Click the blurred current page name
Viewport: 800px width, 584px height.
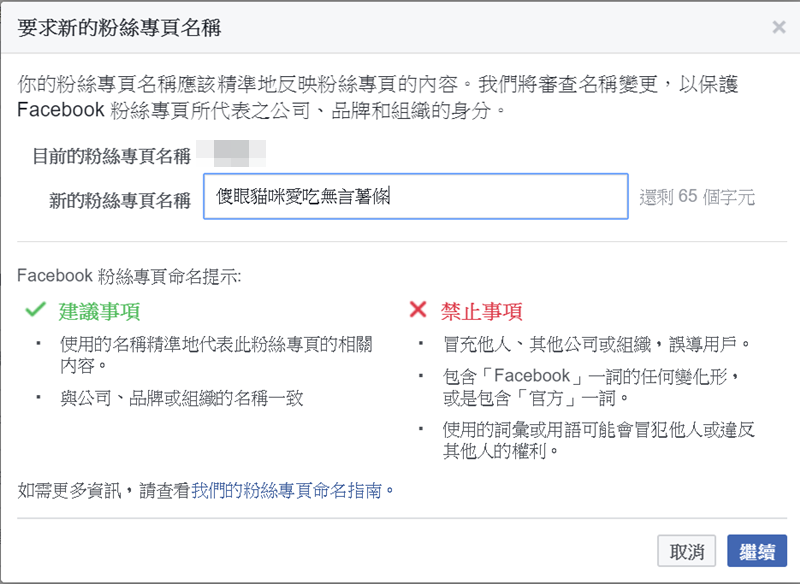pyautogui.click(x=232, y=153)
